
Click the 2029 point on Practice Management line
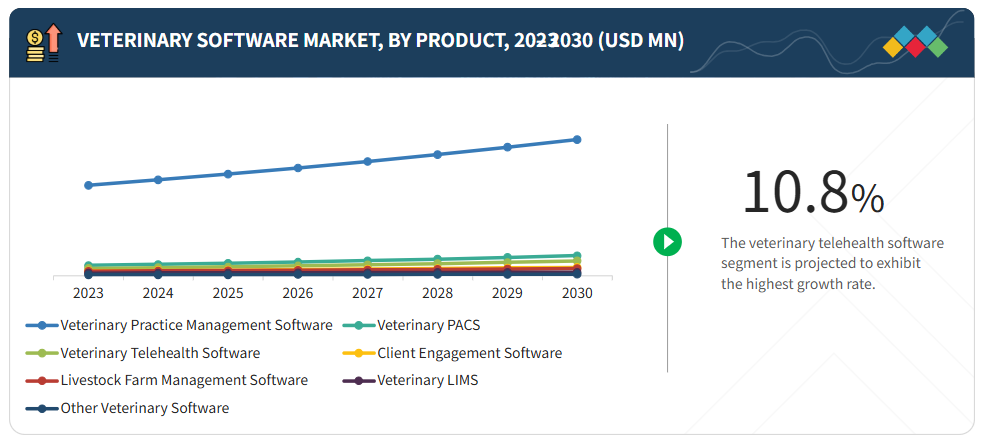[x=507, y=147]
